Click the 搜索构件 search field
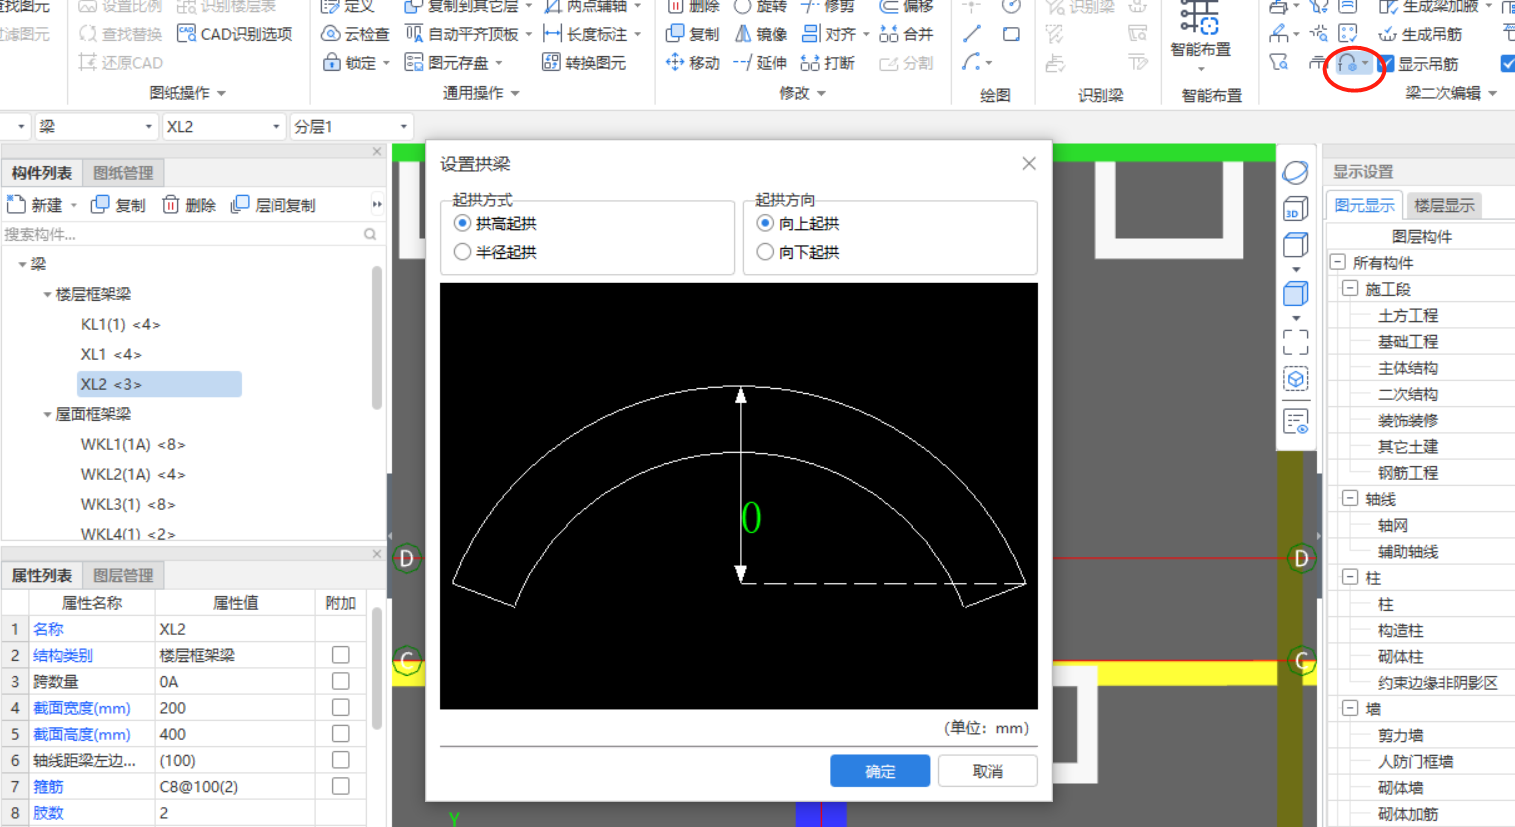The height and width of the screenshot is (827, 1515). tap(190, 234)
